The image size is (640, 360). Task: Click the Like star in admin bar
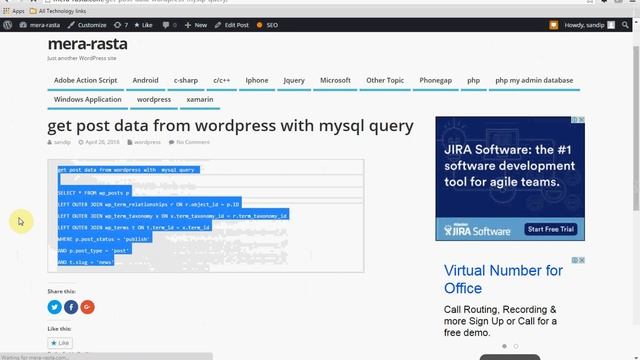pos(143,25)
